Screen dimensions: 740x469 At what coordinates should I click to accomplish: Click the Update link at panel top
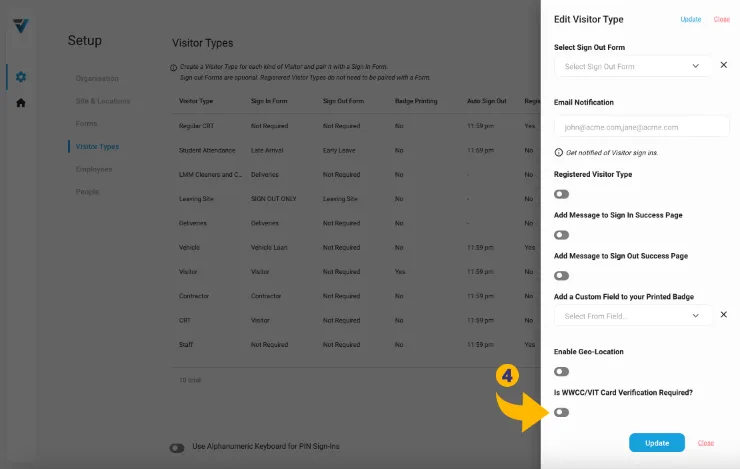[691, 19]
